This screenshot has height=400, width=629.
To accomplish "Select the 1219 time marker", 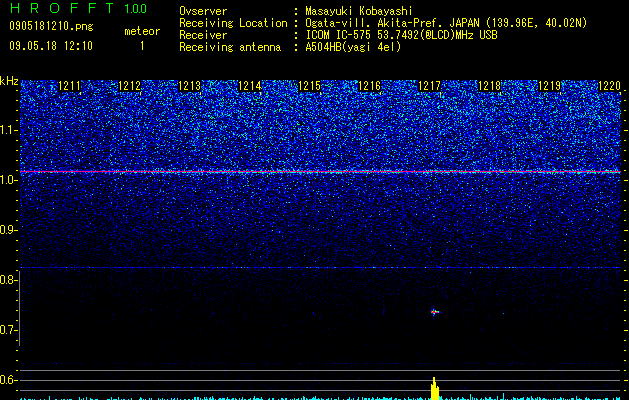I will click(549, 86).
